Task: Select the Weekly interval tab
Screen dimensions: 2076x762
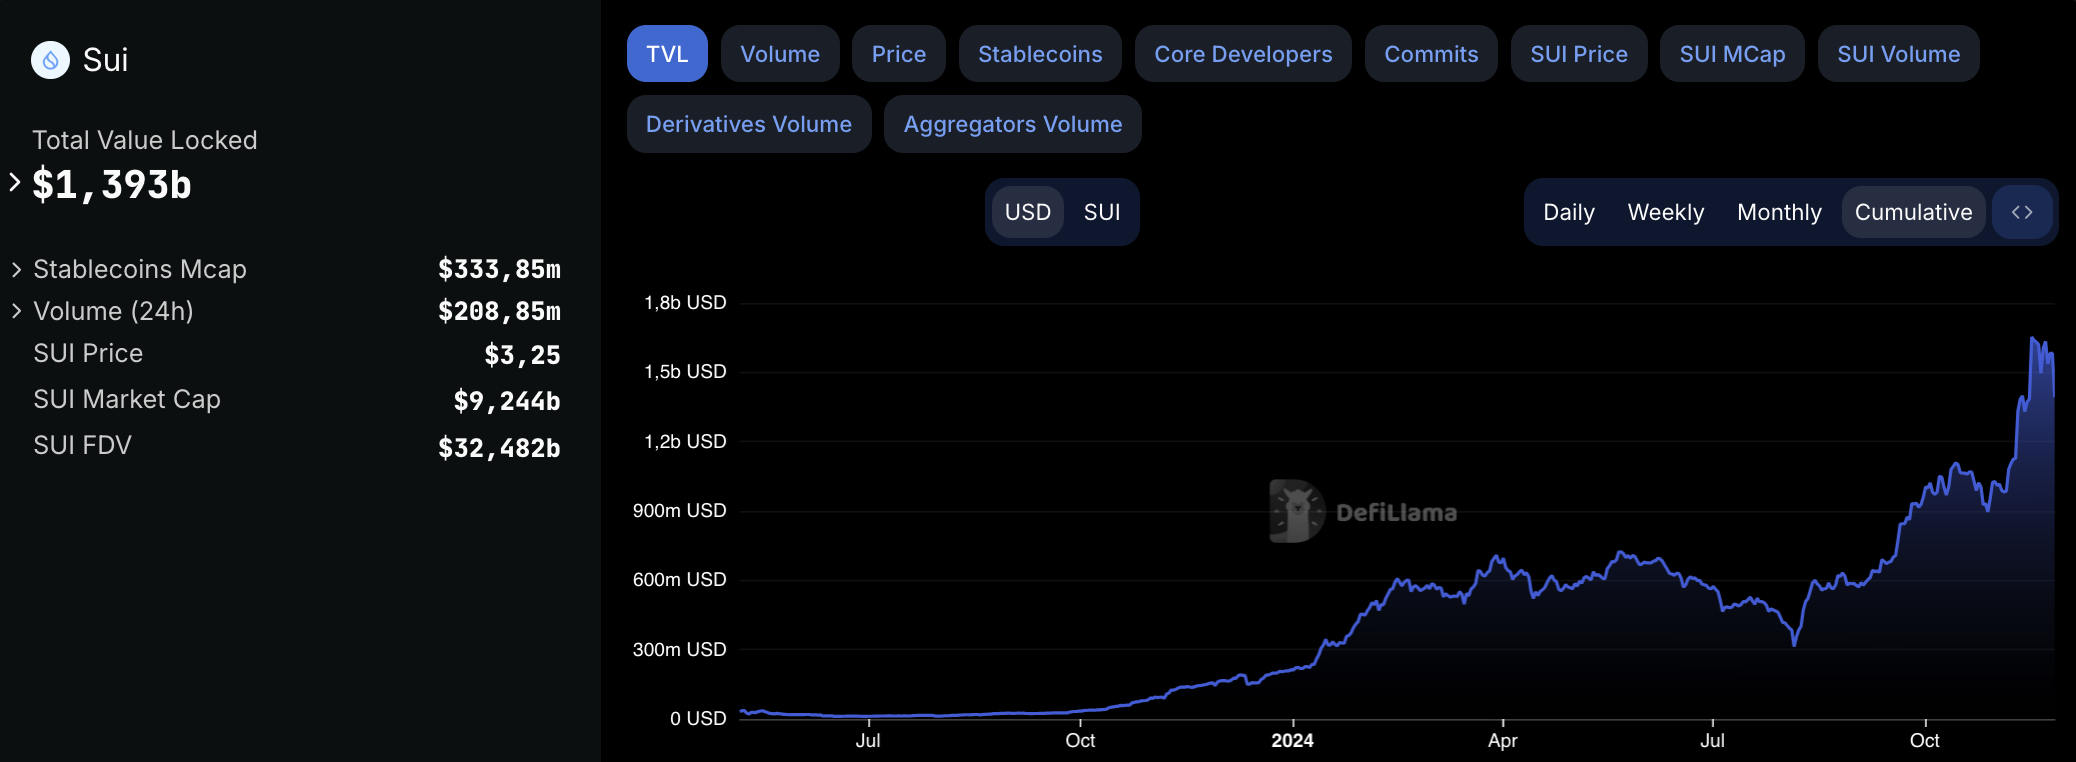Action: (1665, 212)
